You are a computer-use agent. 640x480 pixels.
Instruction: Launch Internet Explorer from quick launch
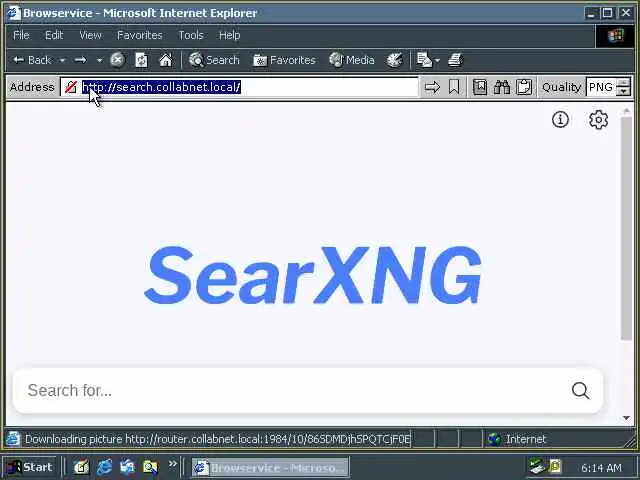click(x=104, y=467)
